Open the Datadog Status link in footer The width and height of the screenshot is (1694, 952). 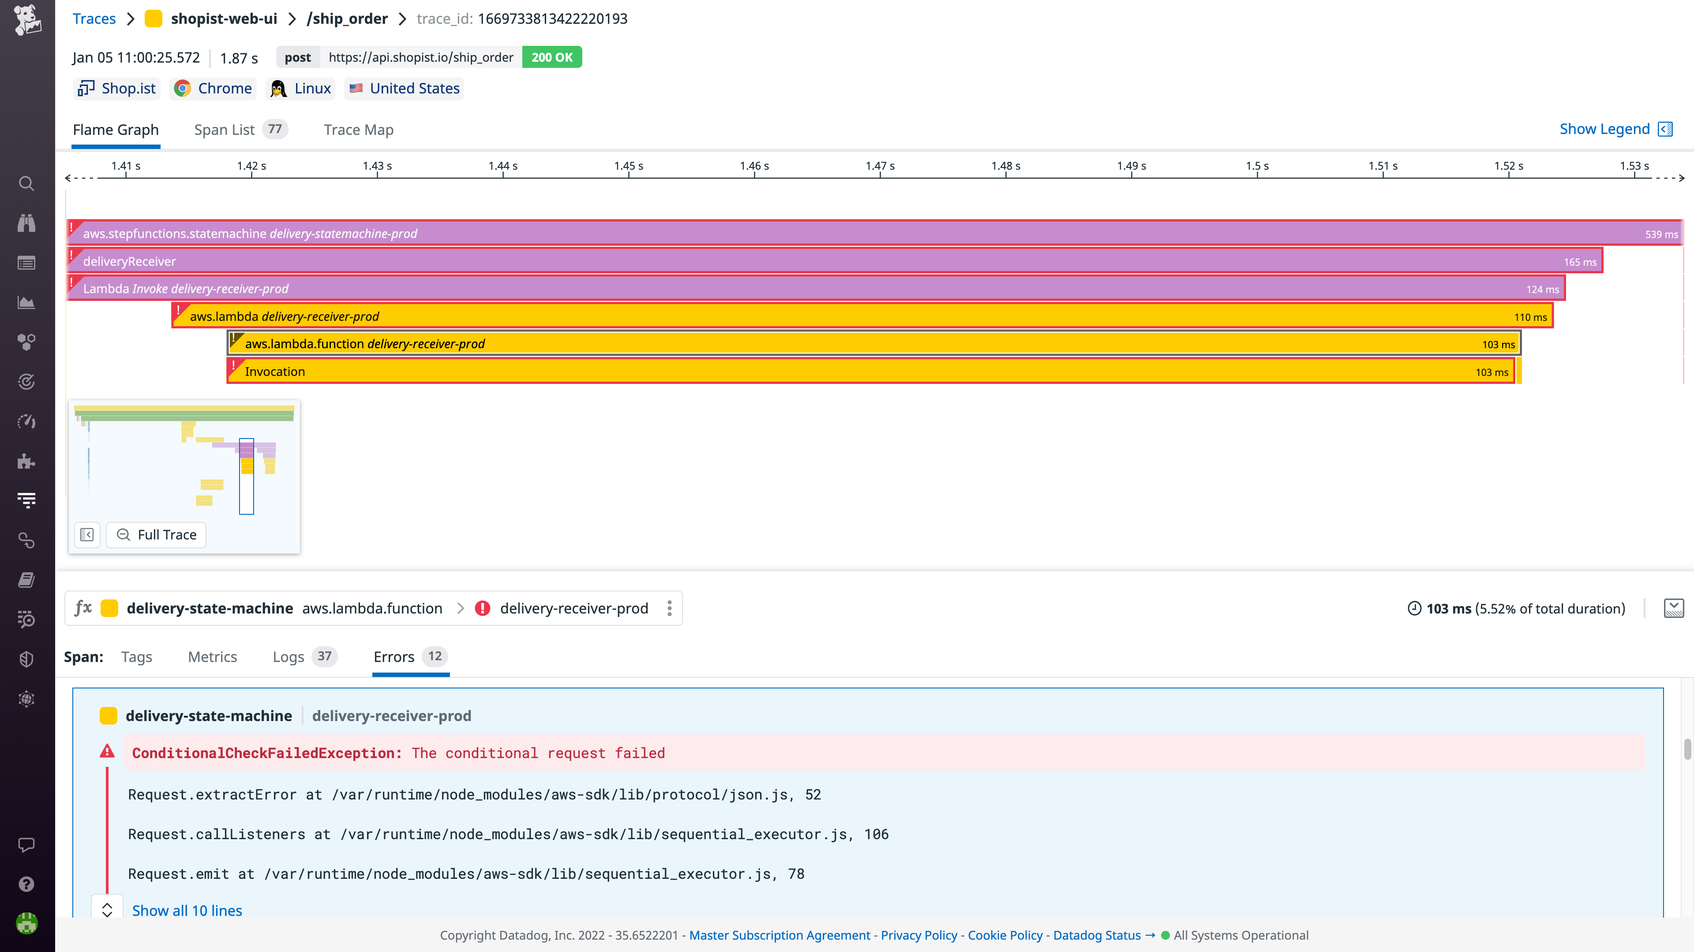point(1097,935)
